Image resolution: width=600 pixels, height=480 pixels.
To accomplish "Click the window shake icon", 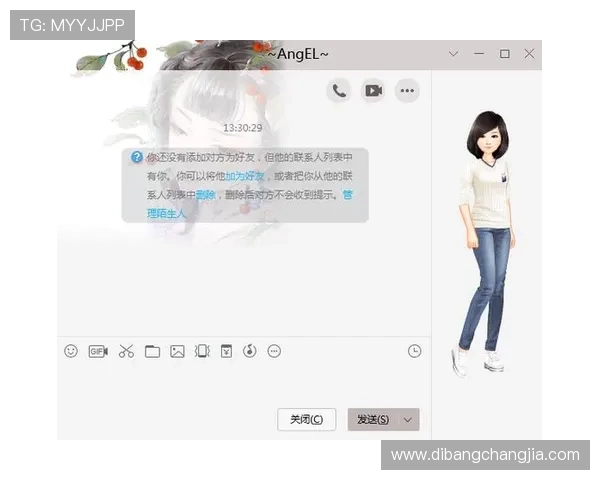I will tap(202, 351).
